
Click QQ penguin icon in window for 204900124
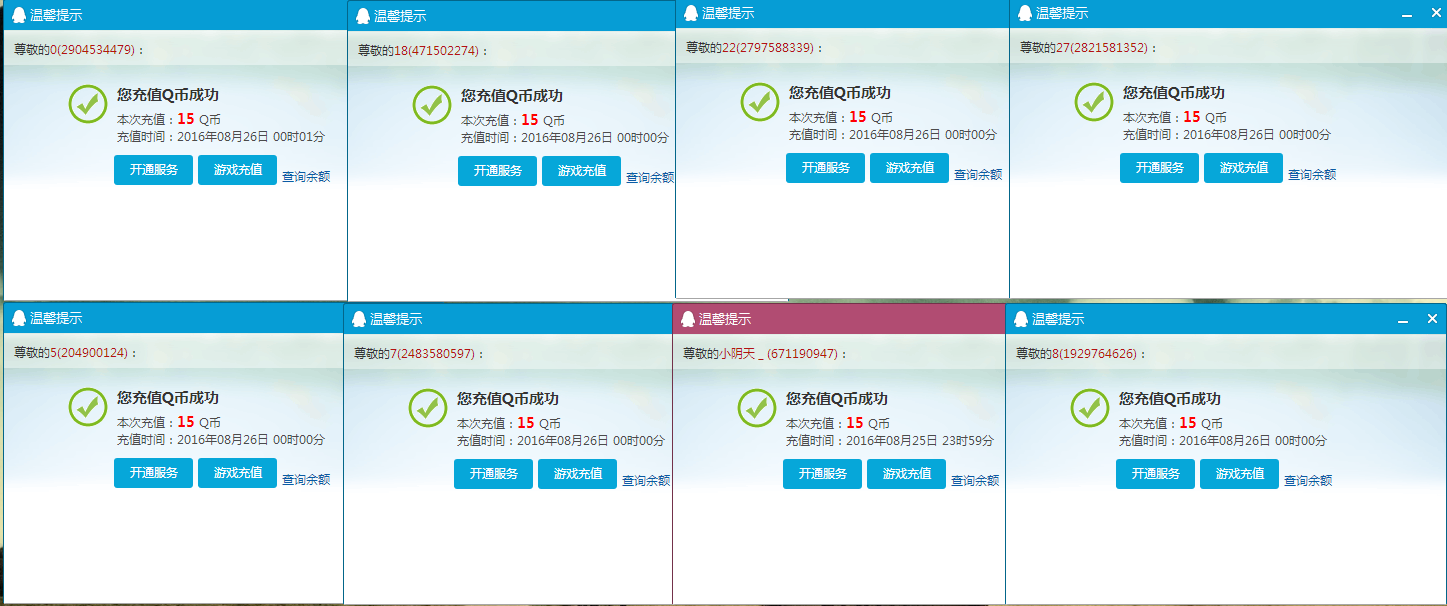[18, 318]
